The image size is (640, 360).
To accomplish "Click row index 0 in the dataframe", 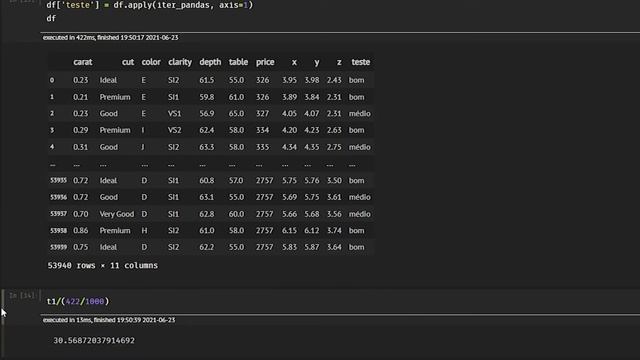I will pyautogui.click(x=52, y=80).
